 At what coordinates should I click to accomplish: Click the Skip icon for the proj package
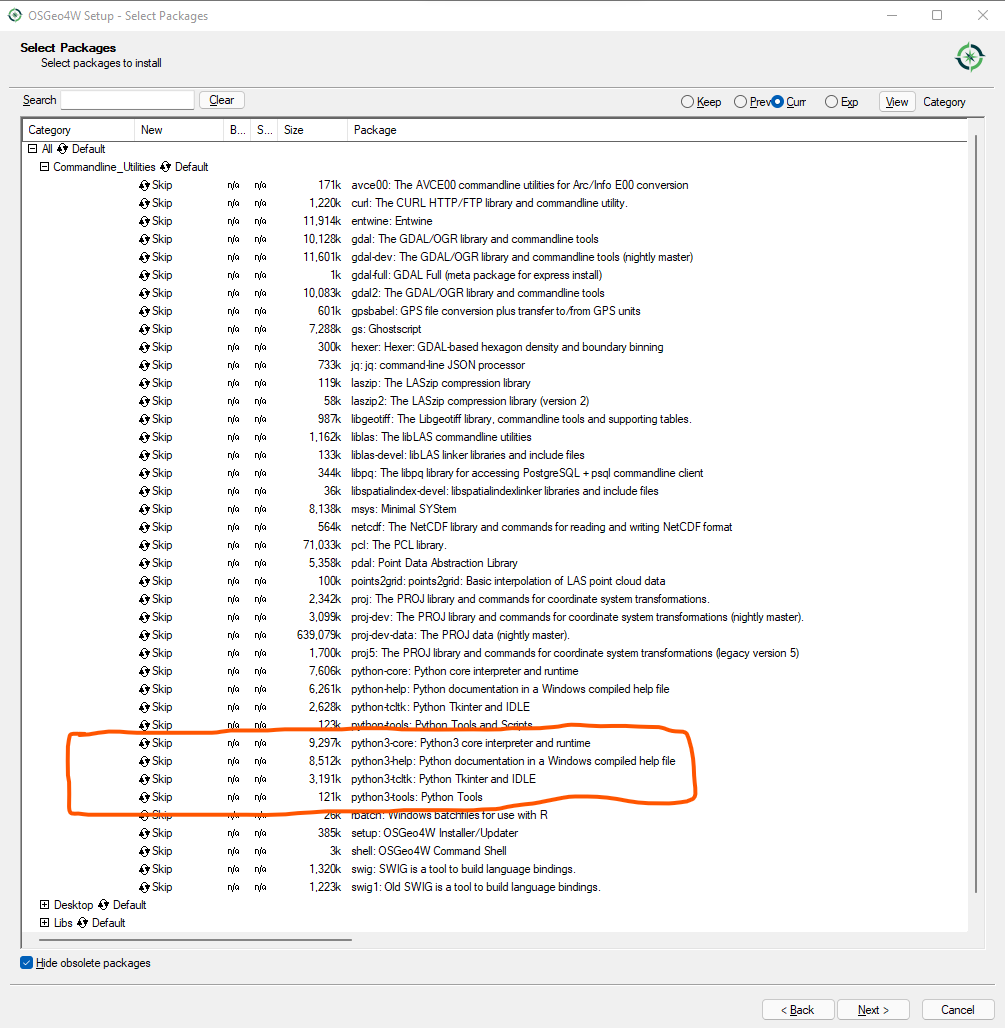144,600
